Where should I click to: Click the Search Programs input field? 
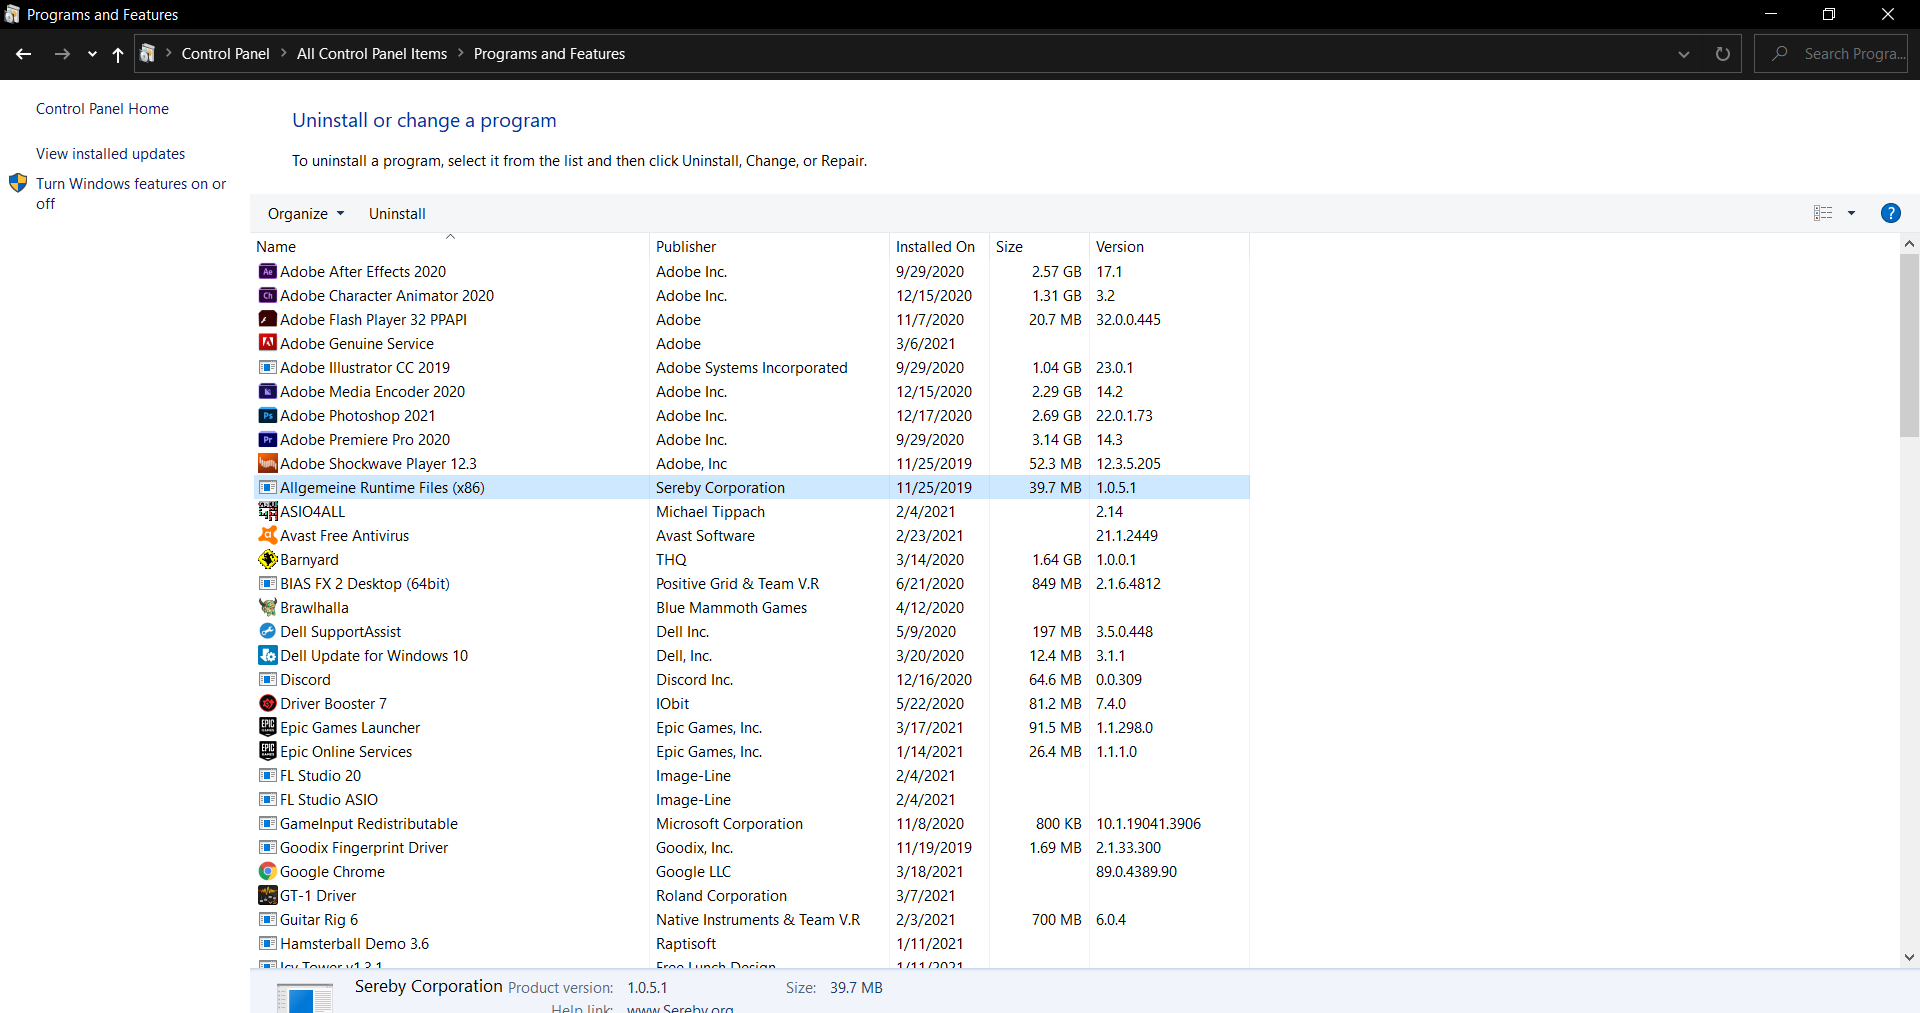tap(1831, 54)
